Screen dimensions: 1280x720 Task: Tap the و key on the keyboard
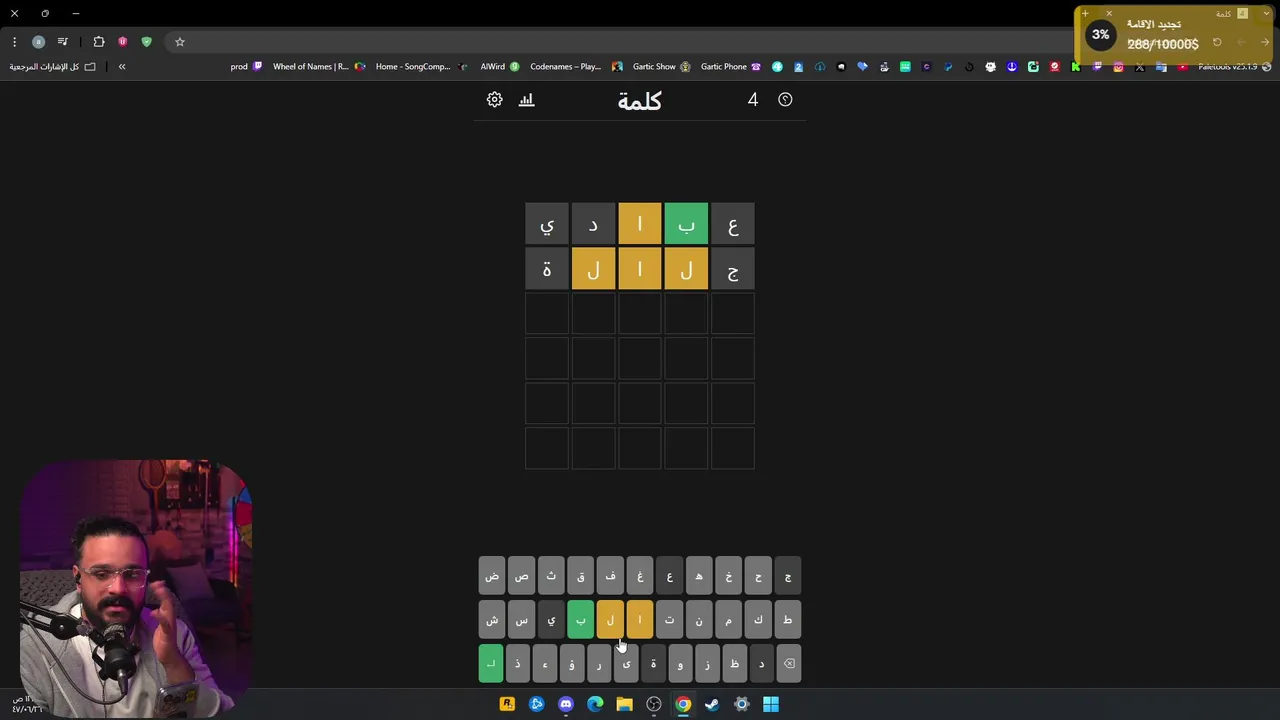(x=680, y=664)
